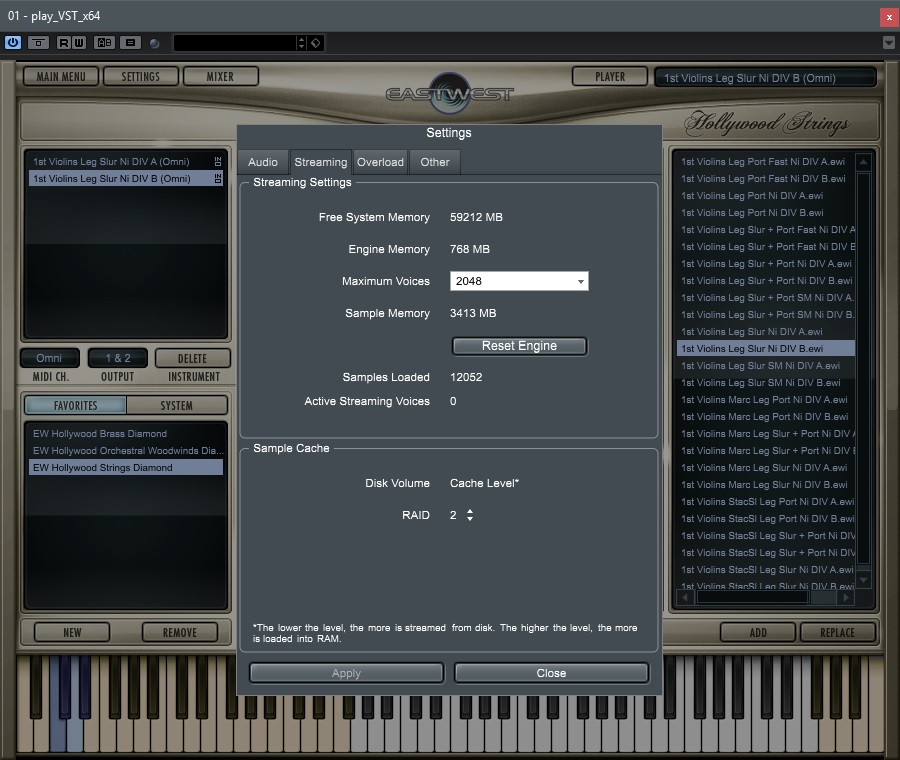Screen dimensions: 900x760
Task: Click the current instrument name display
Action: pyautogui.click(x=766, y=77)
